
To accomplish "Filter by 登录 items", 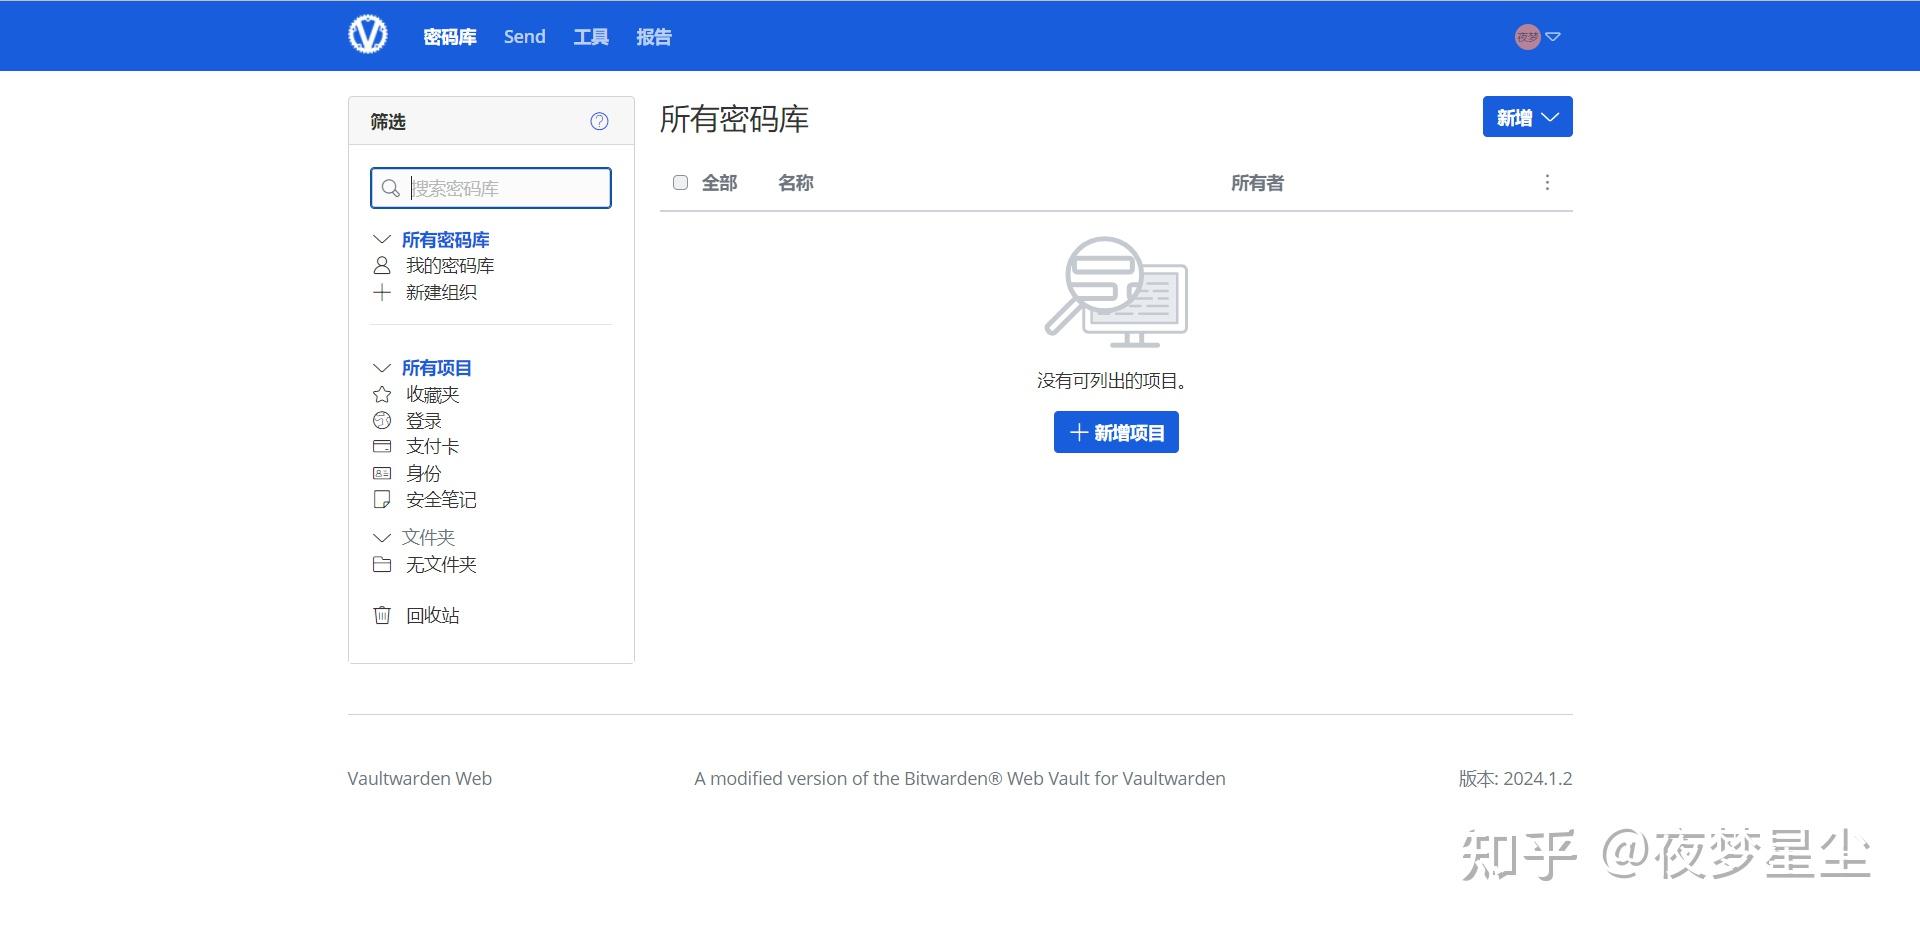I will point(424,421).
